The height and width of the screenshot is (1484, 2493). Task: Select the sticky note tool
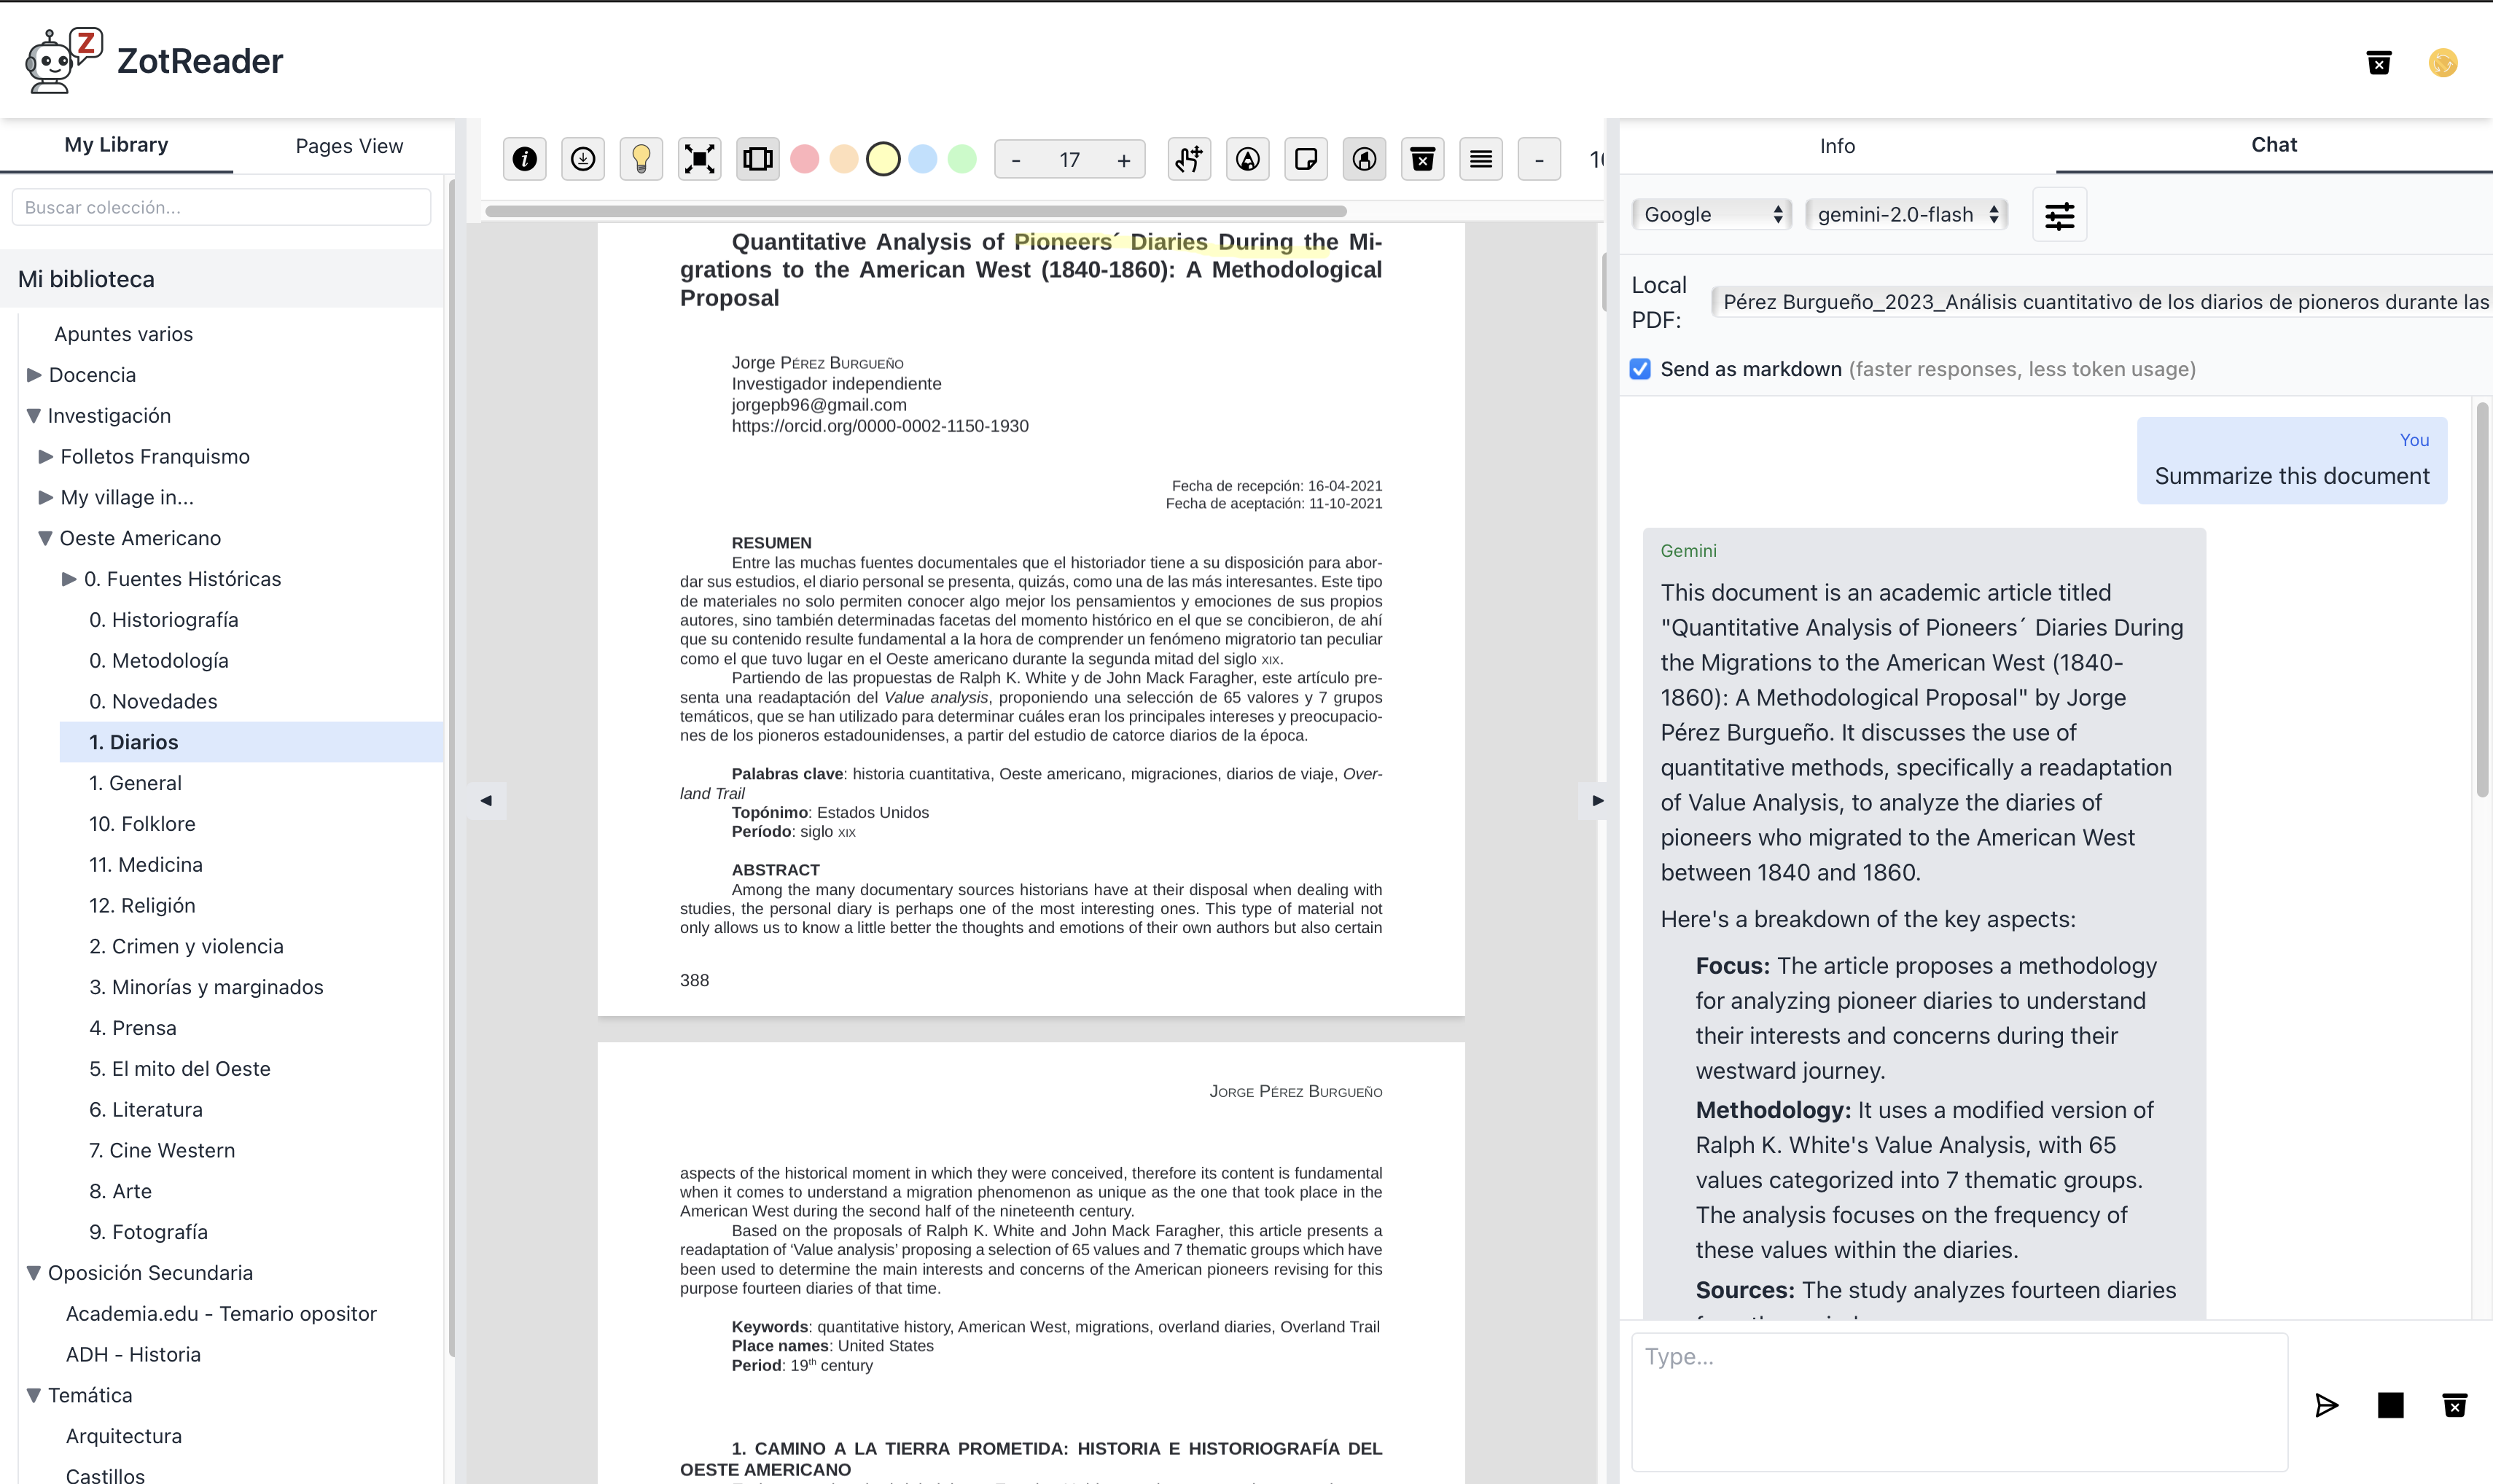click(1306, 159)
